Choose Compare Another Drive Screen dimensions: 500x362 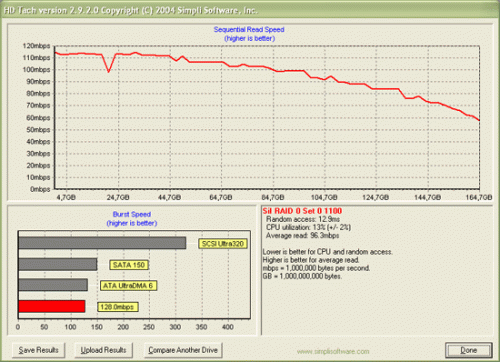point(183,350)
